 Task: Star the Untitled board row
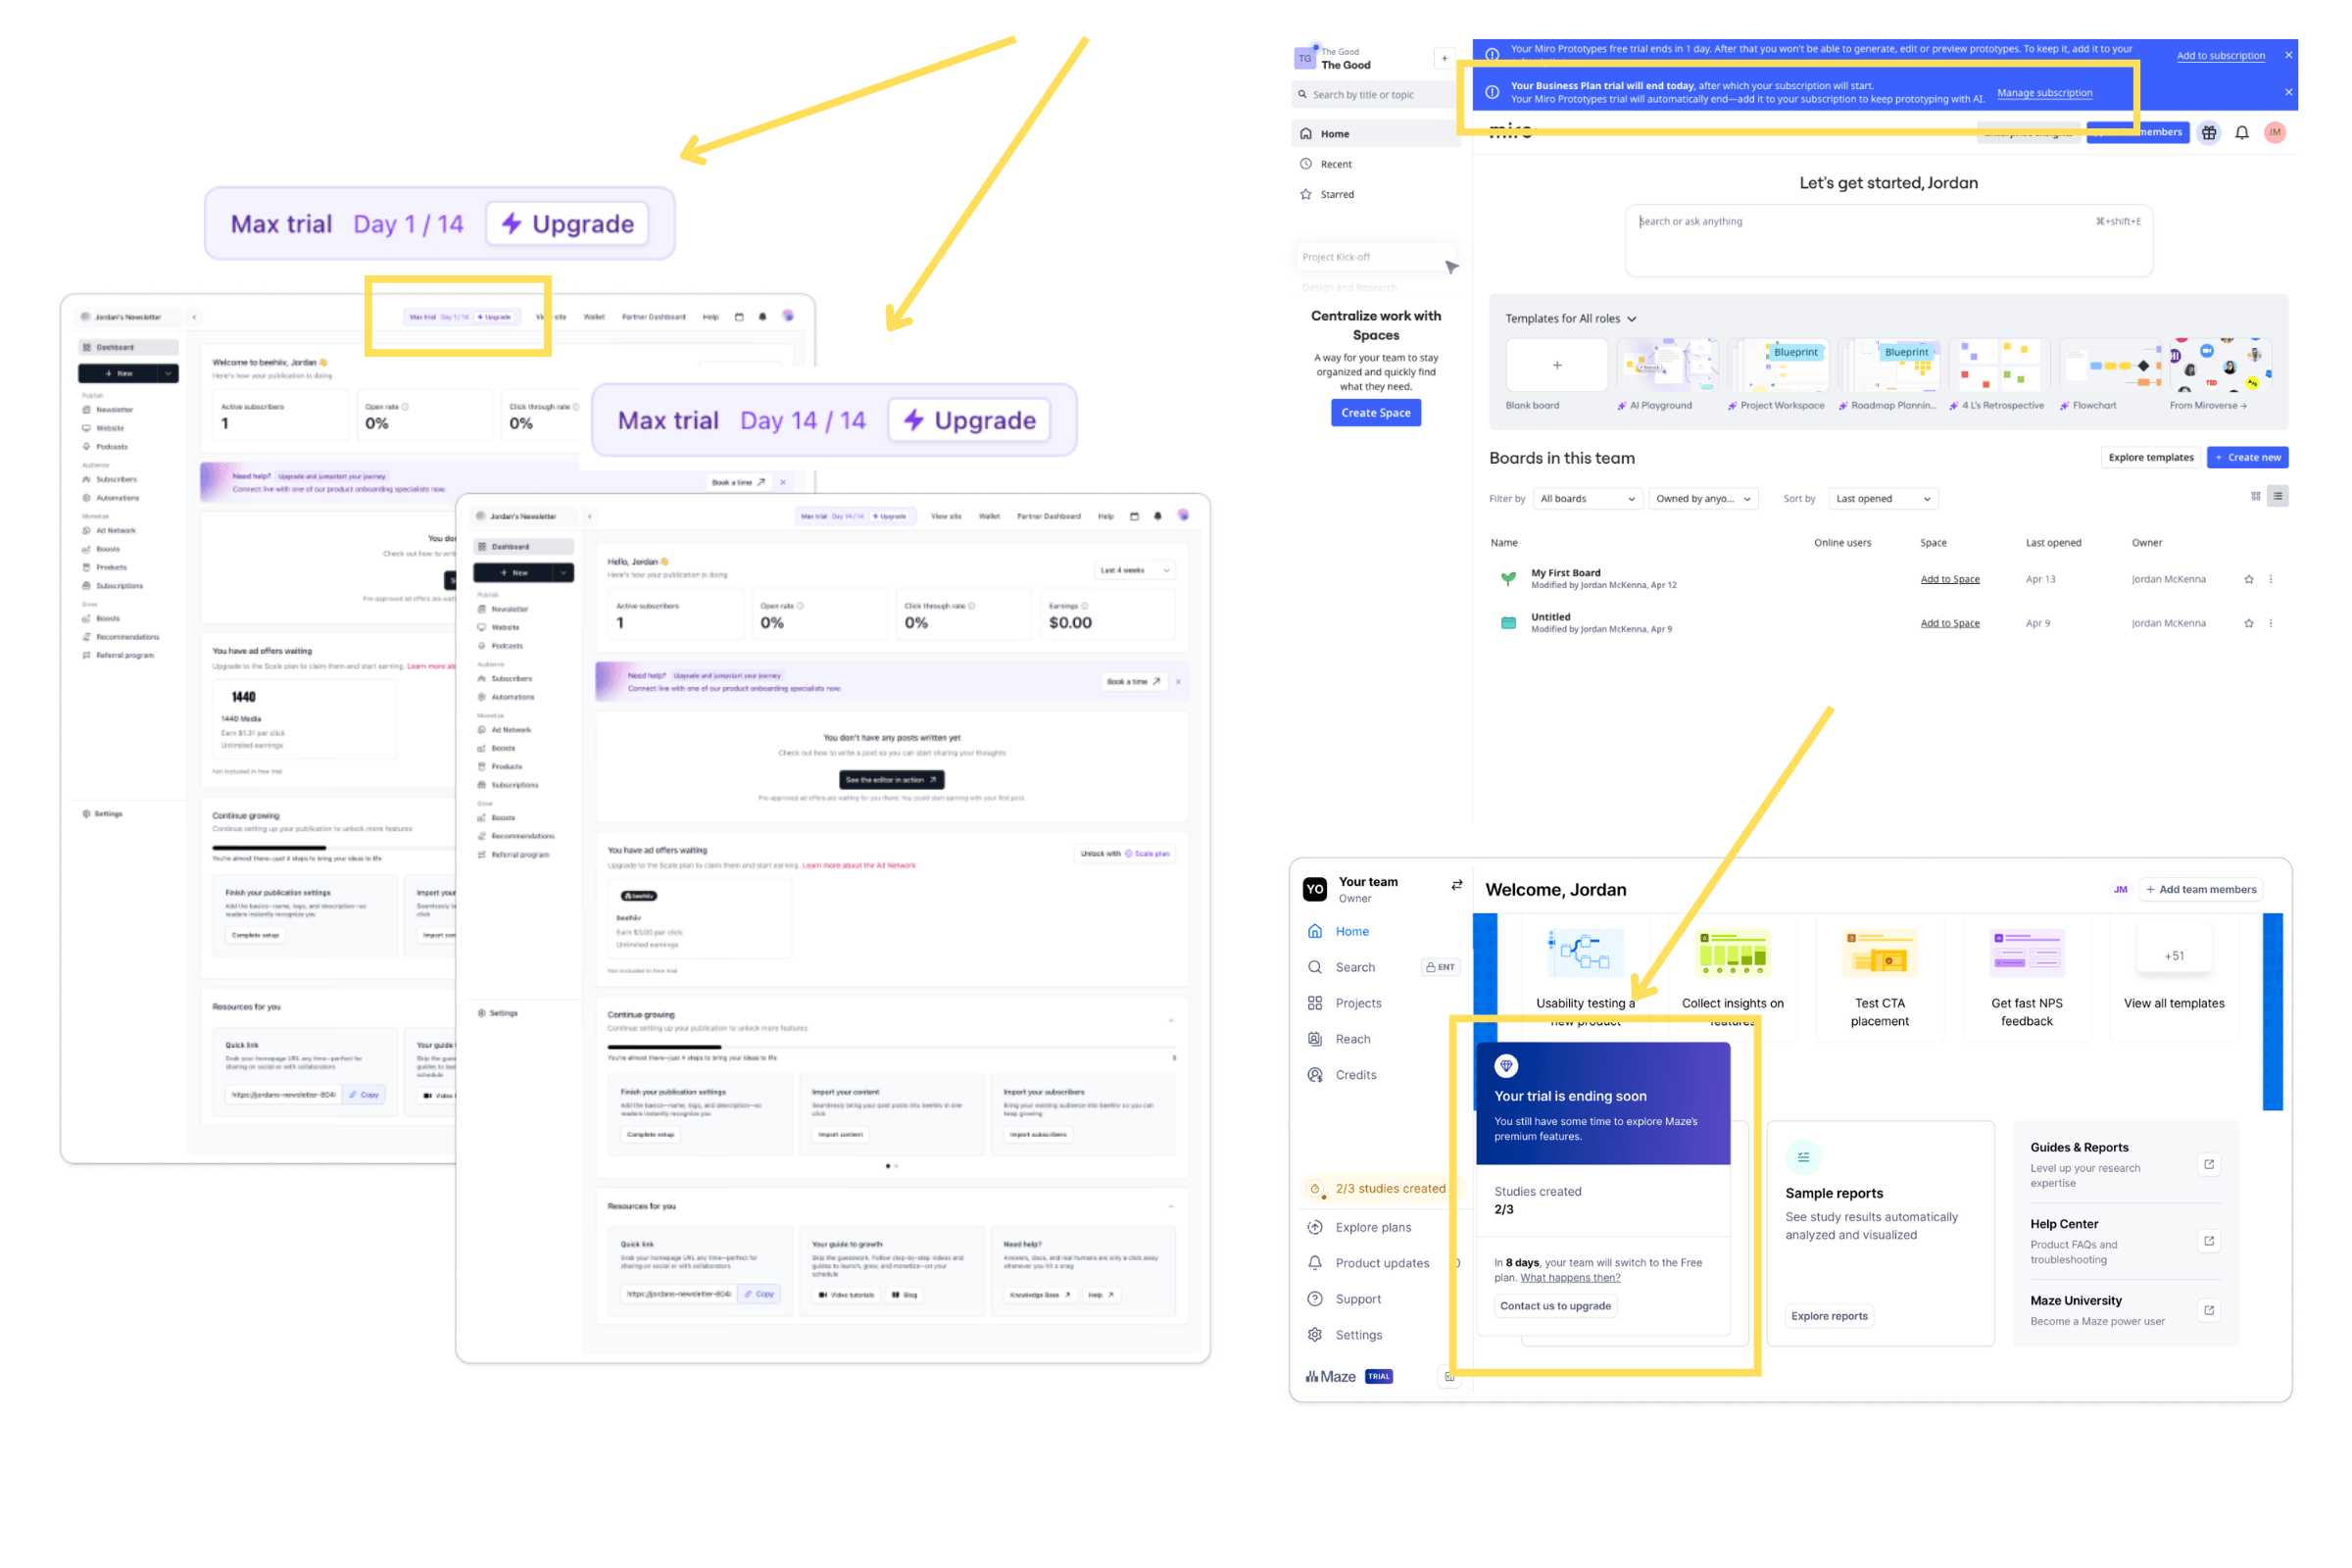point(2249,623)
